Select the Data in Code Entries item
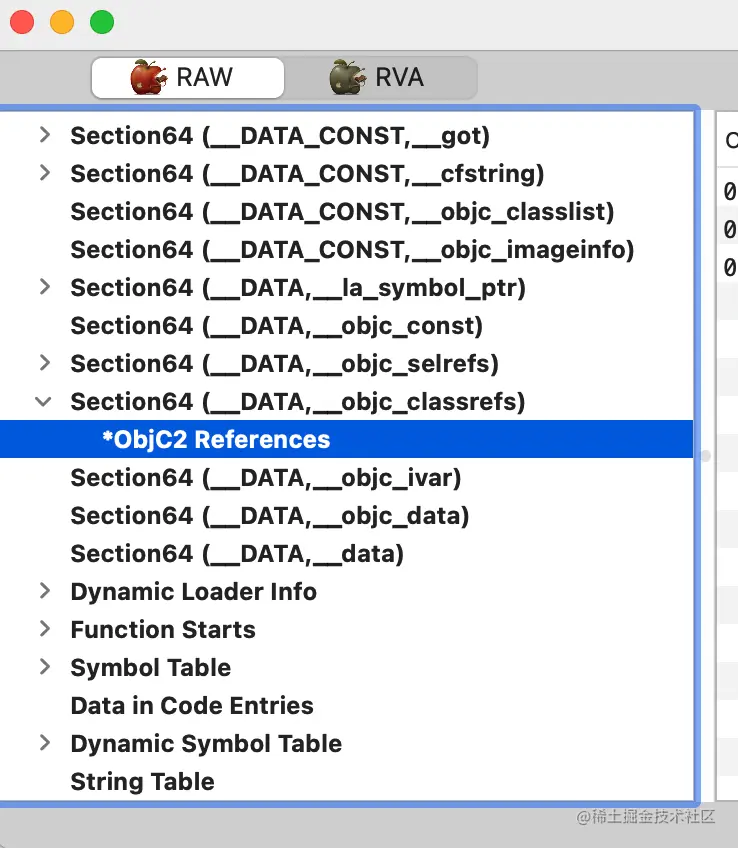The height and width of the screenshot is (848, 738). 192,706
